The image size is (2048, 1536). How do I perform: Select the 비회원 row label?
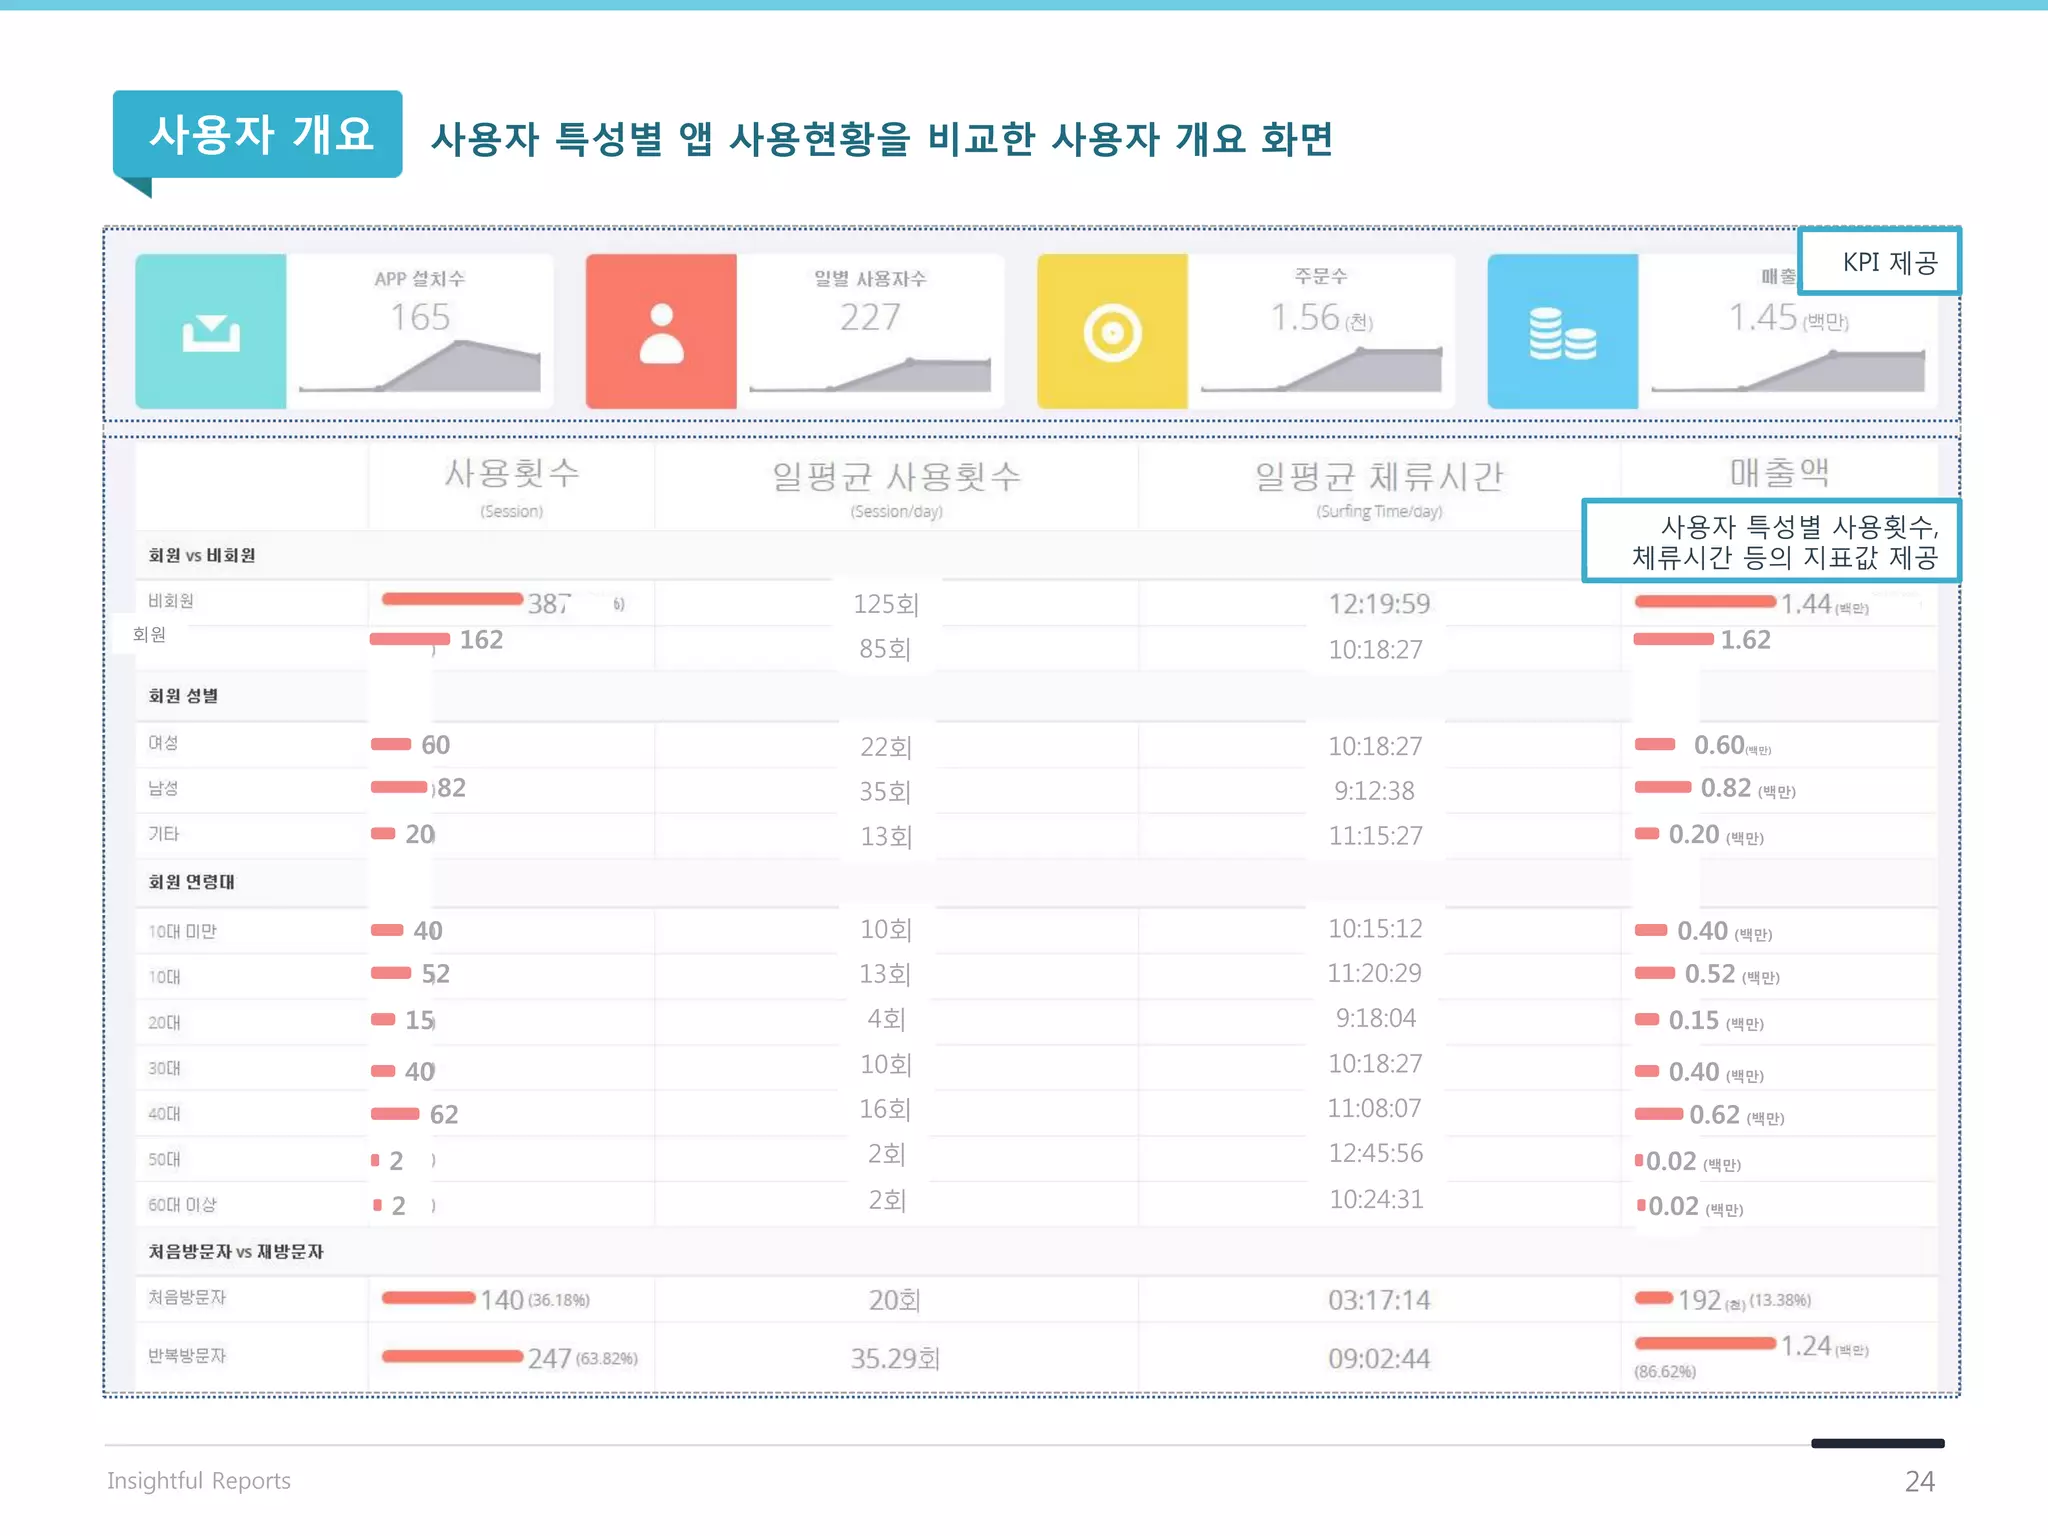point(171,600)
